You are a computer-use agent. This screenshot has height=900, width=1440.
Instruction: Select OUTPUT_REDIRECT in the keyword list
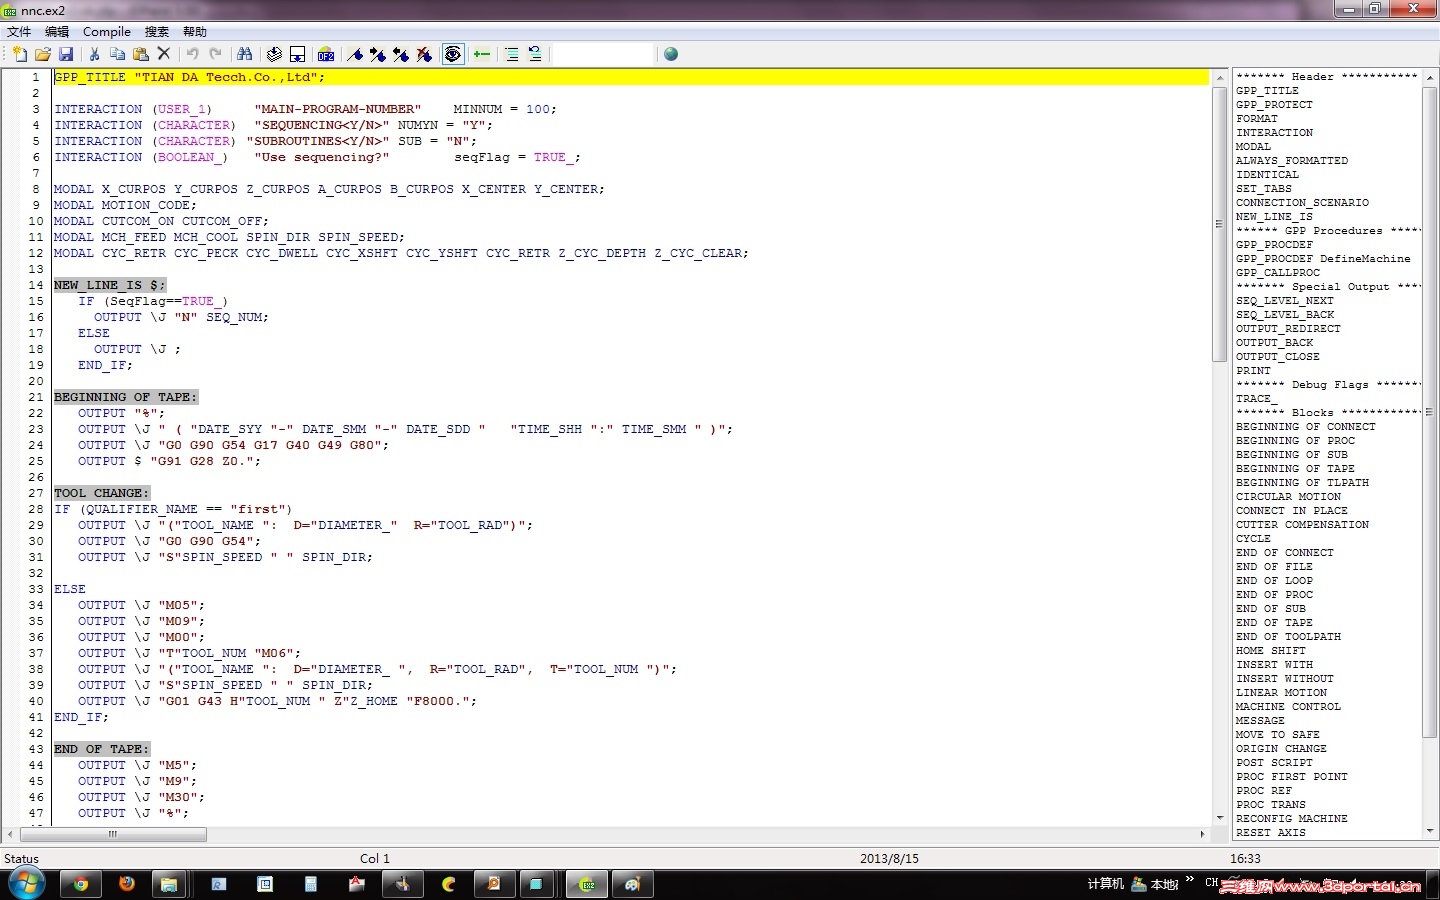click(x=1288, y=328)
